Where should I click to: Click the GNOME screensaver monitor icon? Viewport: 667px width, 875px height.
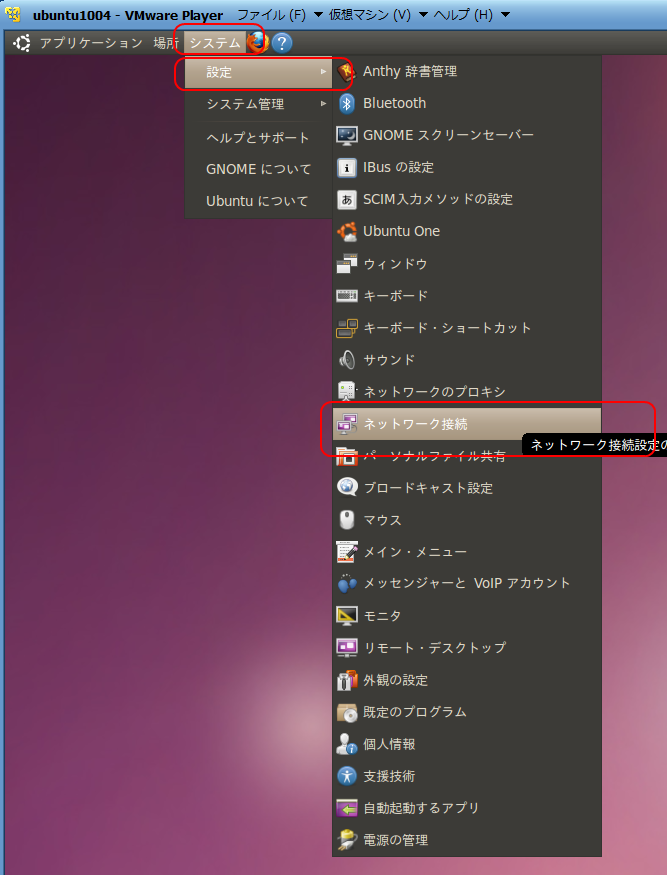coord(347,136)
